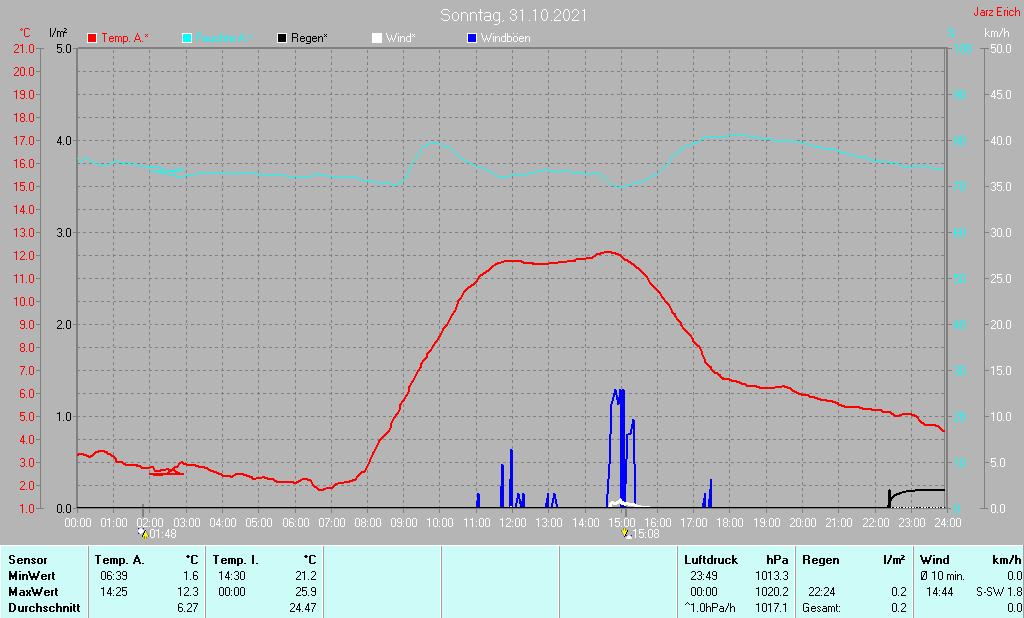Click the Gesamt rain total label

click(822, 607)
